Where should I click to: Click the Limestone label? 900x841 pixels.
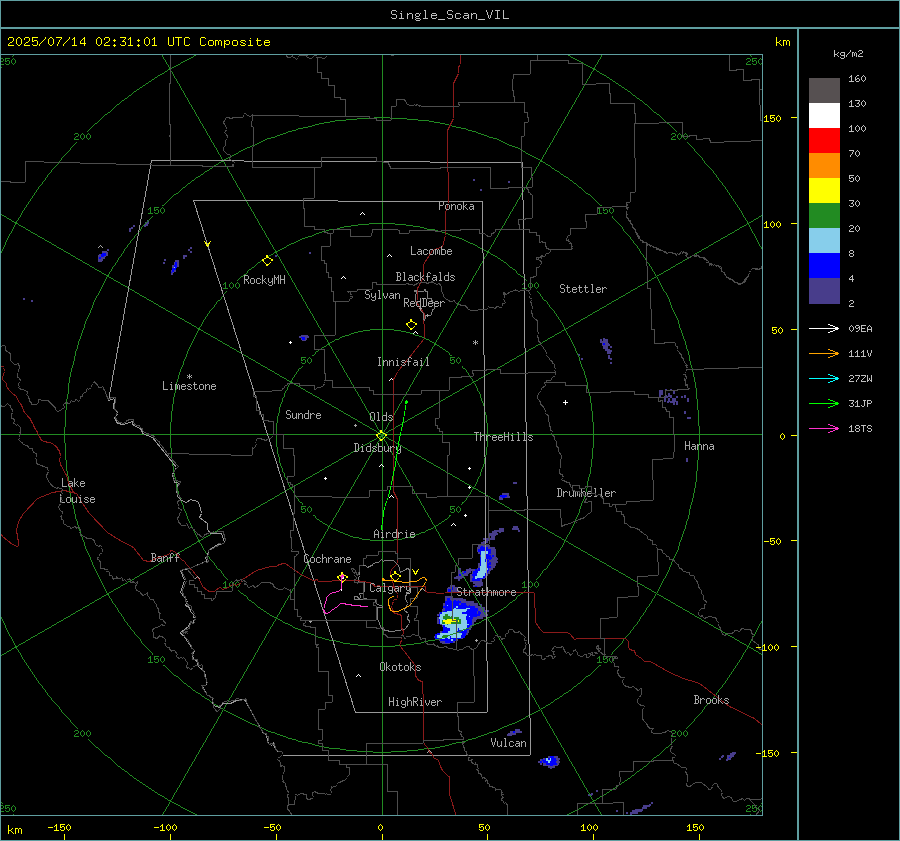click(189, 386)
